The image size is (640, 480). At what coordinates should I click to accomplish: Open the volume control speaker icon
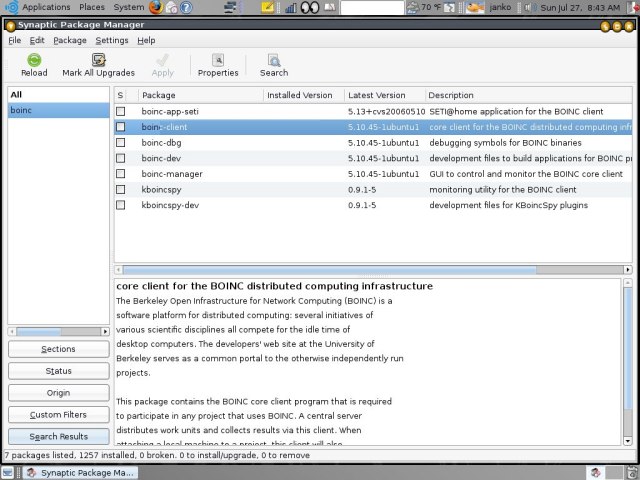pos(528,7)
